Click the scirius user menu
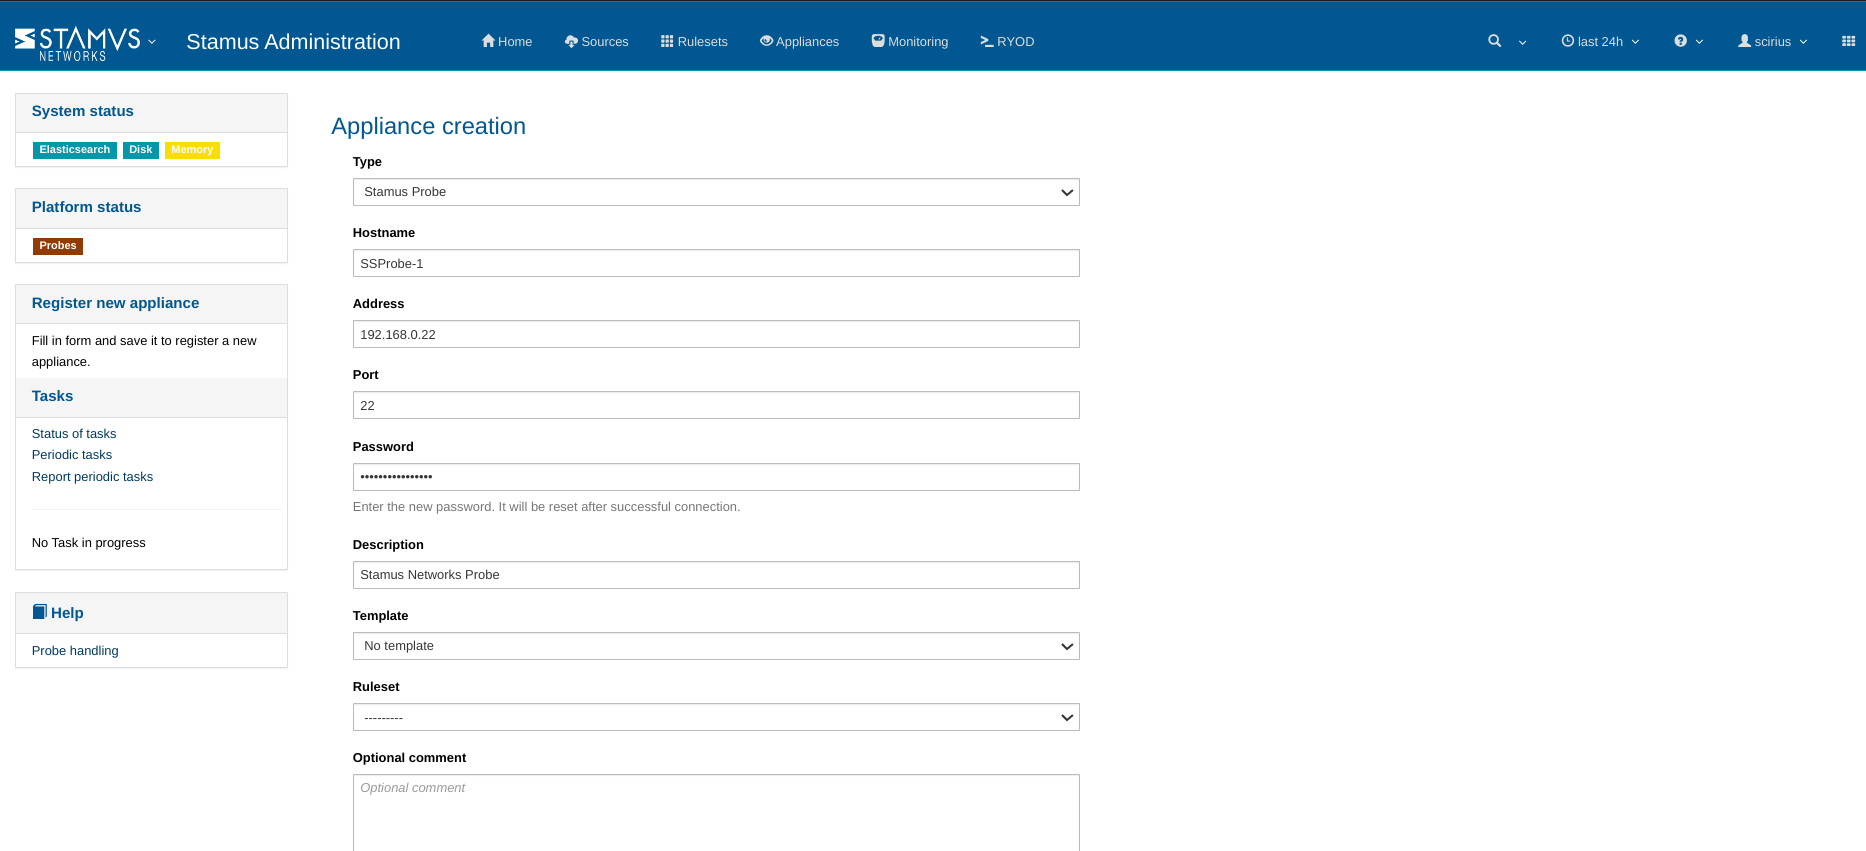This screenshot has height=851, width=1866. tap(1772, 41)
